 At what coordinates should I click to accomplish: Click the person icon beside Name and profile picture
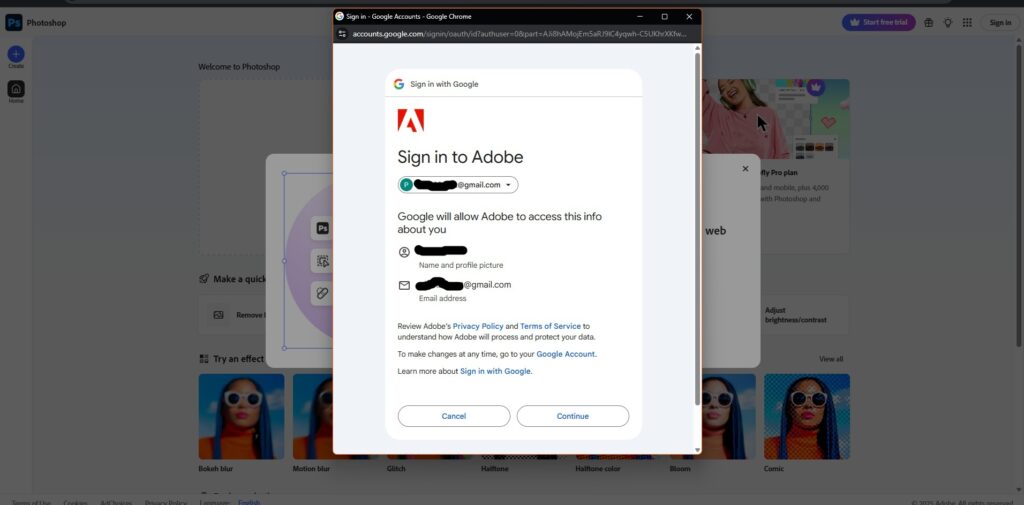tap(404, 252)
